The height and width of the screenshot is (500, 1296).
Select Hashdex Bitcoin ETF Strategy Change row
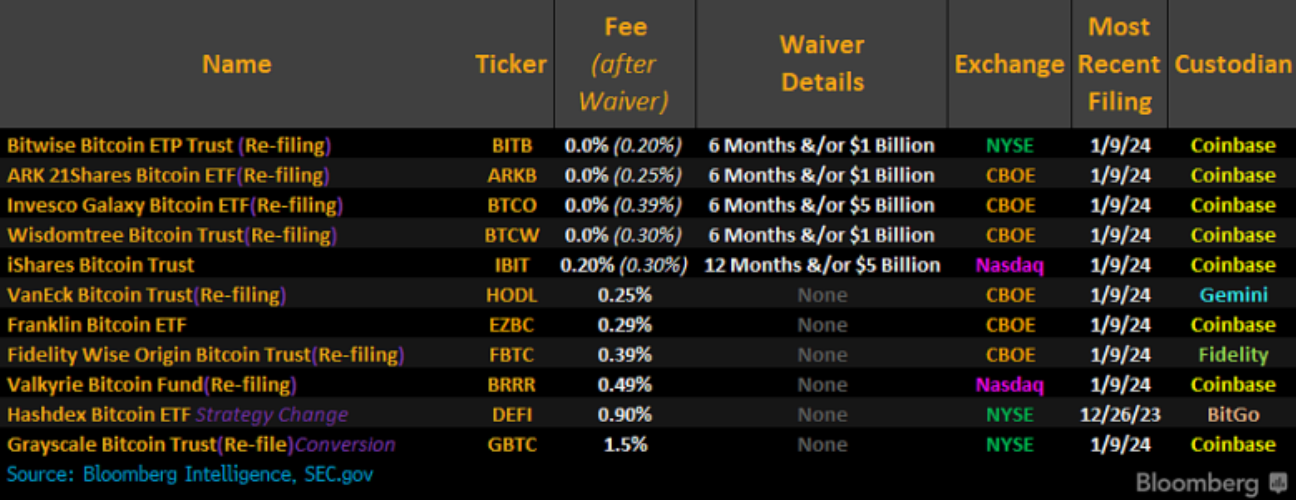(648, 415)
